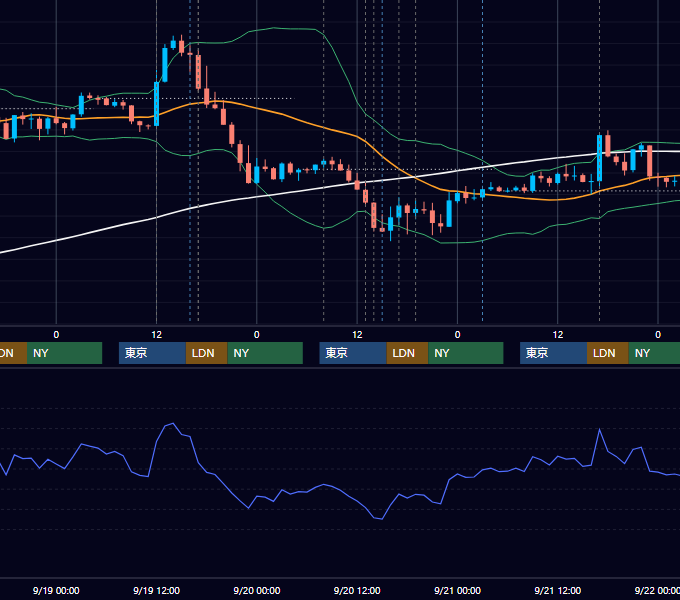Screen dimensions: 680x600
Task: Click the NY session block spanning 9/21 00:00
Action: point(466,353)
